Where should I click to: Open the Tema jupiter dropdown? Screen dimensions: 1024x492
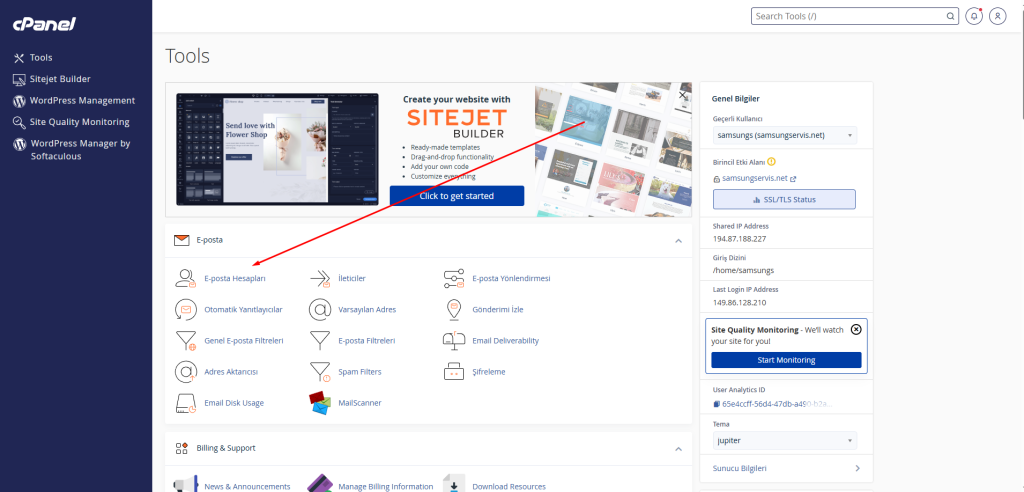[x=784, y=440]
